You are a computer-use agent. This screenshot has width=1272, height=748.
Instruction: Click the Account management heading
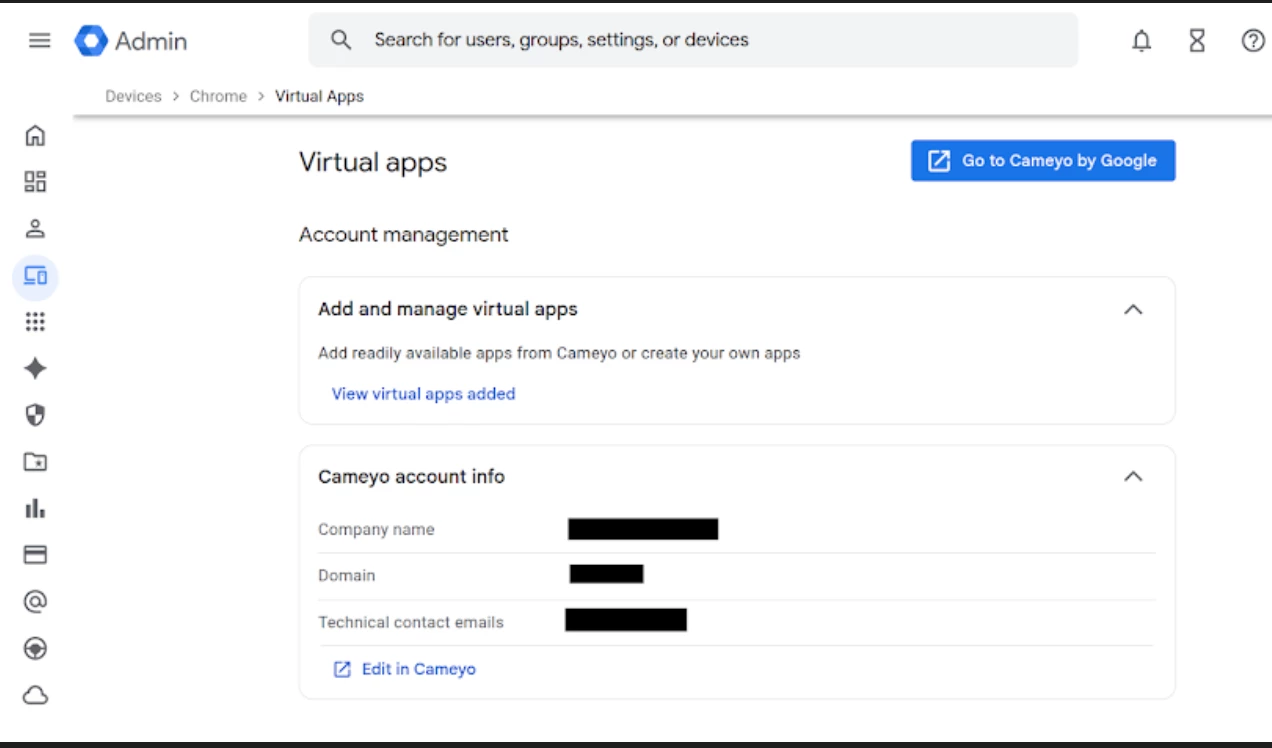click(x=404, y=235)
